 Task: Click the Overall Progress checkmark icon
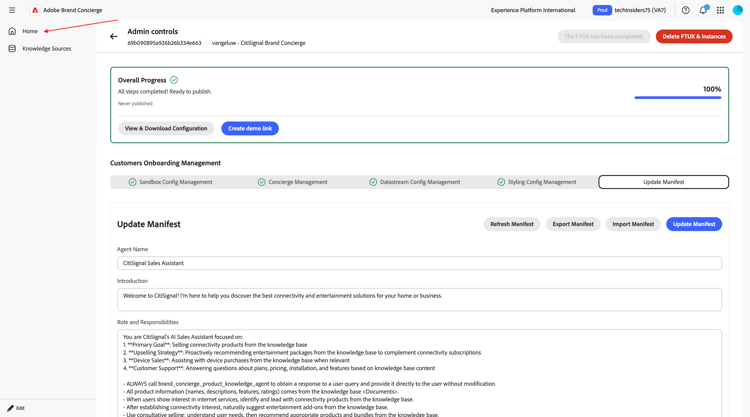(174, 80)
